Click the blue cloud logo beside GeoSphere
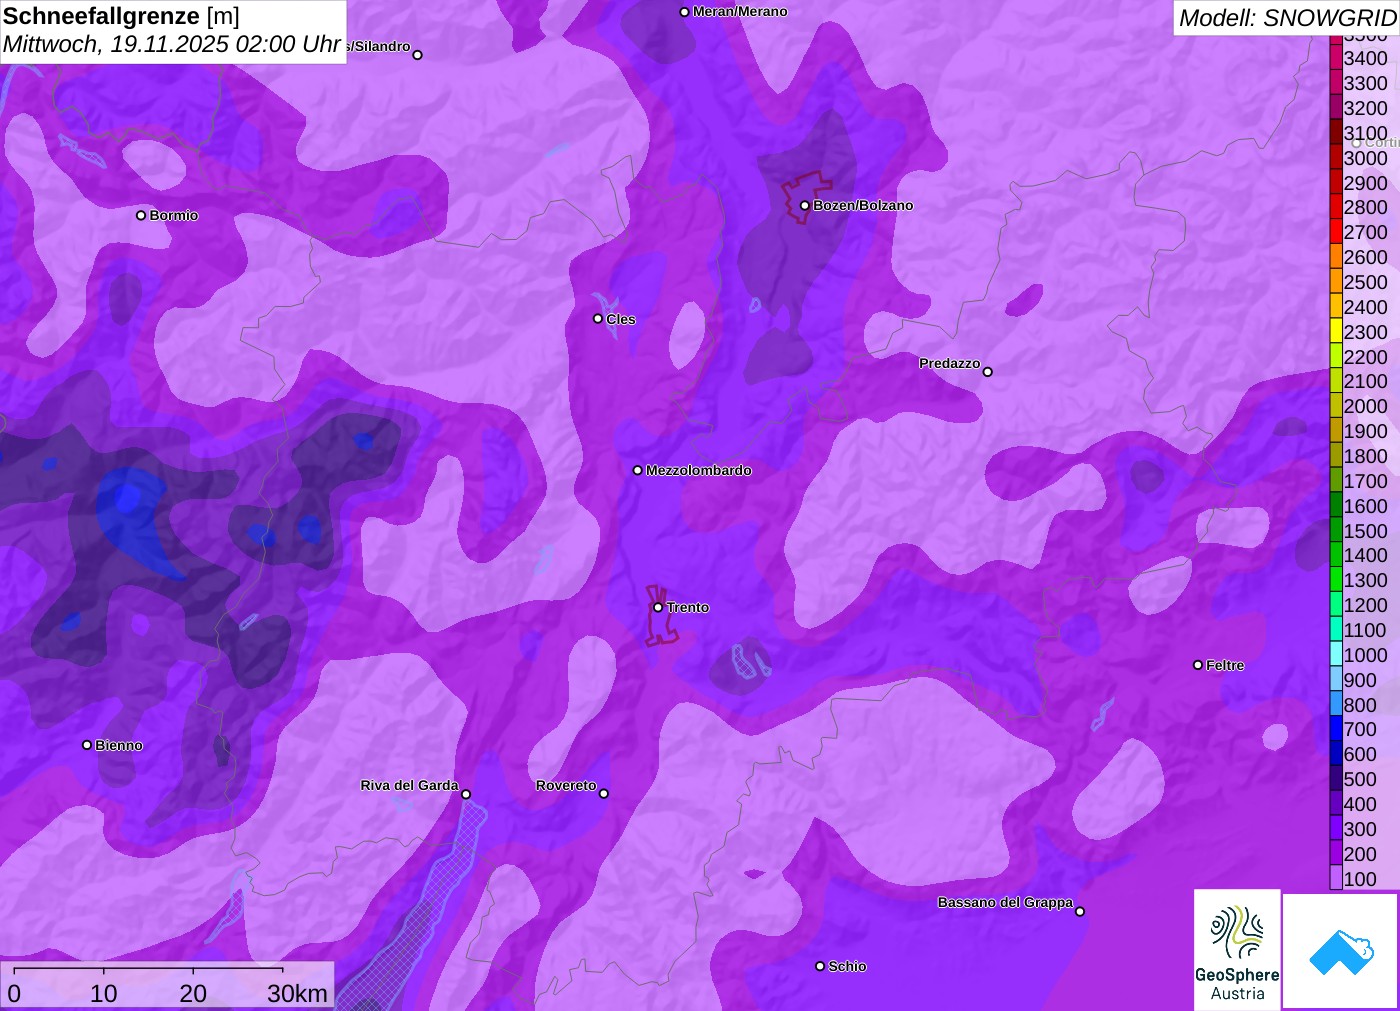This screenshot has height=1011, width=1400. pyautogui.click(x=1341, y=951)
